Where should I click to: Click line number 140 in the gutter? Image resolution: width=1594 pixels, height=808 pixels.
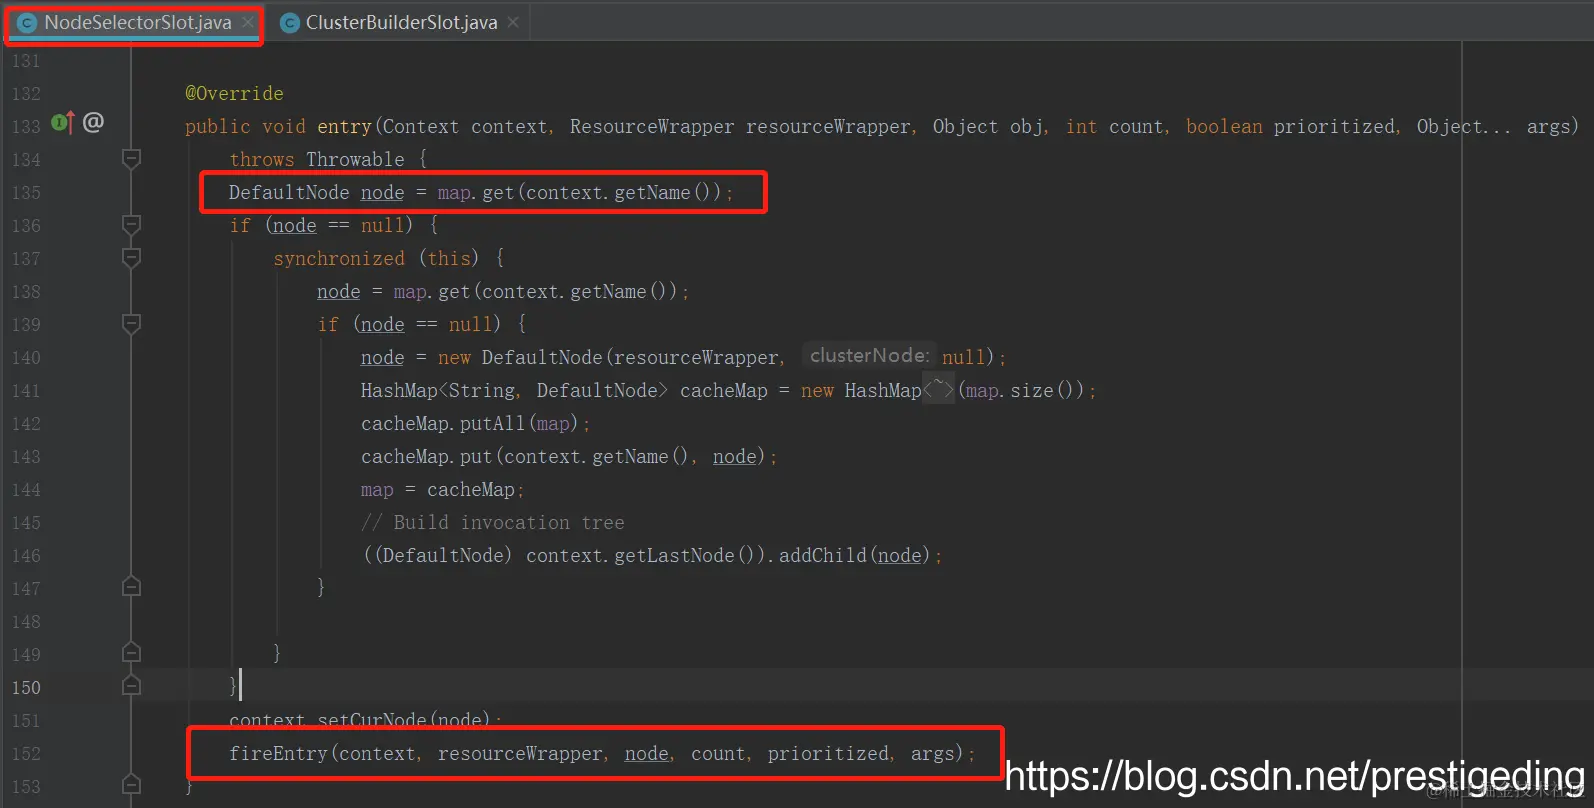pos(26,358)
